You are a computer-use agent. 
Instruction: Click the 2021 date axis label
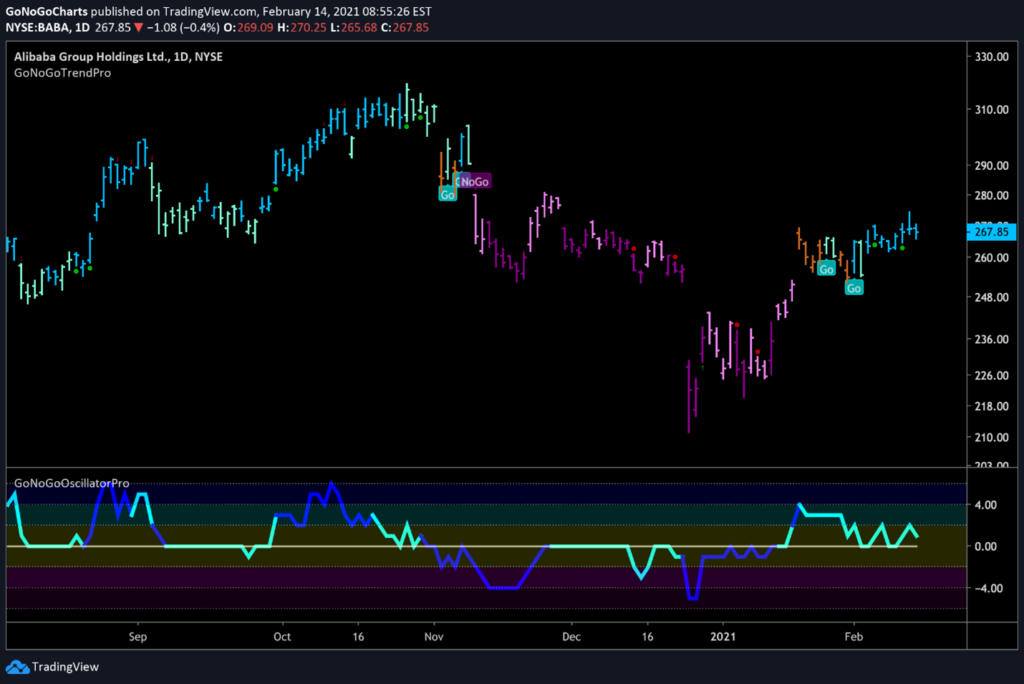723,636
